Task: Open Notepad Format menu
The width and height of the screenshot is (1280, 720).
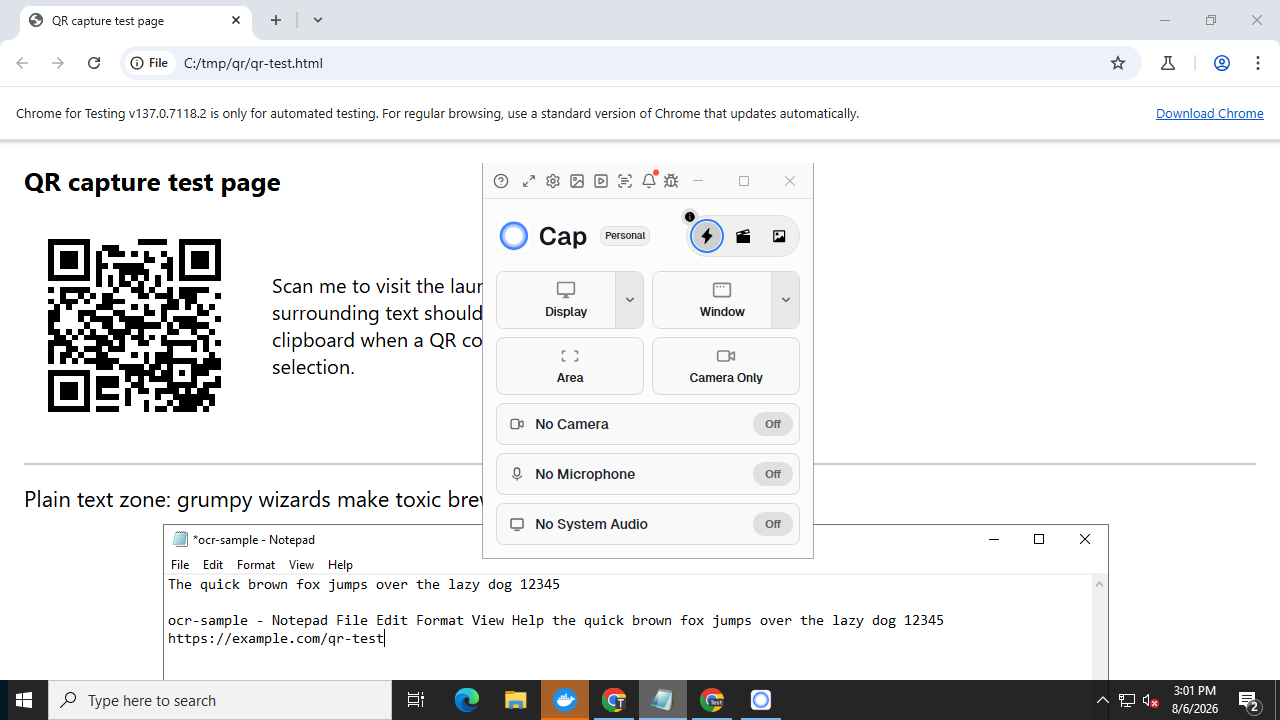Action: pos(256,565)
